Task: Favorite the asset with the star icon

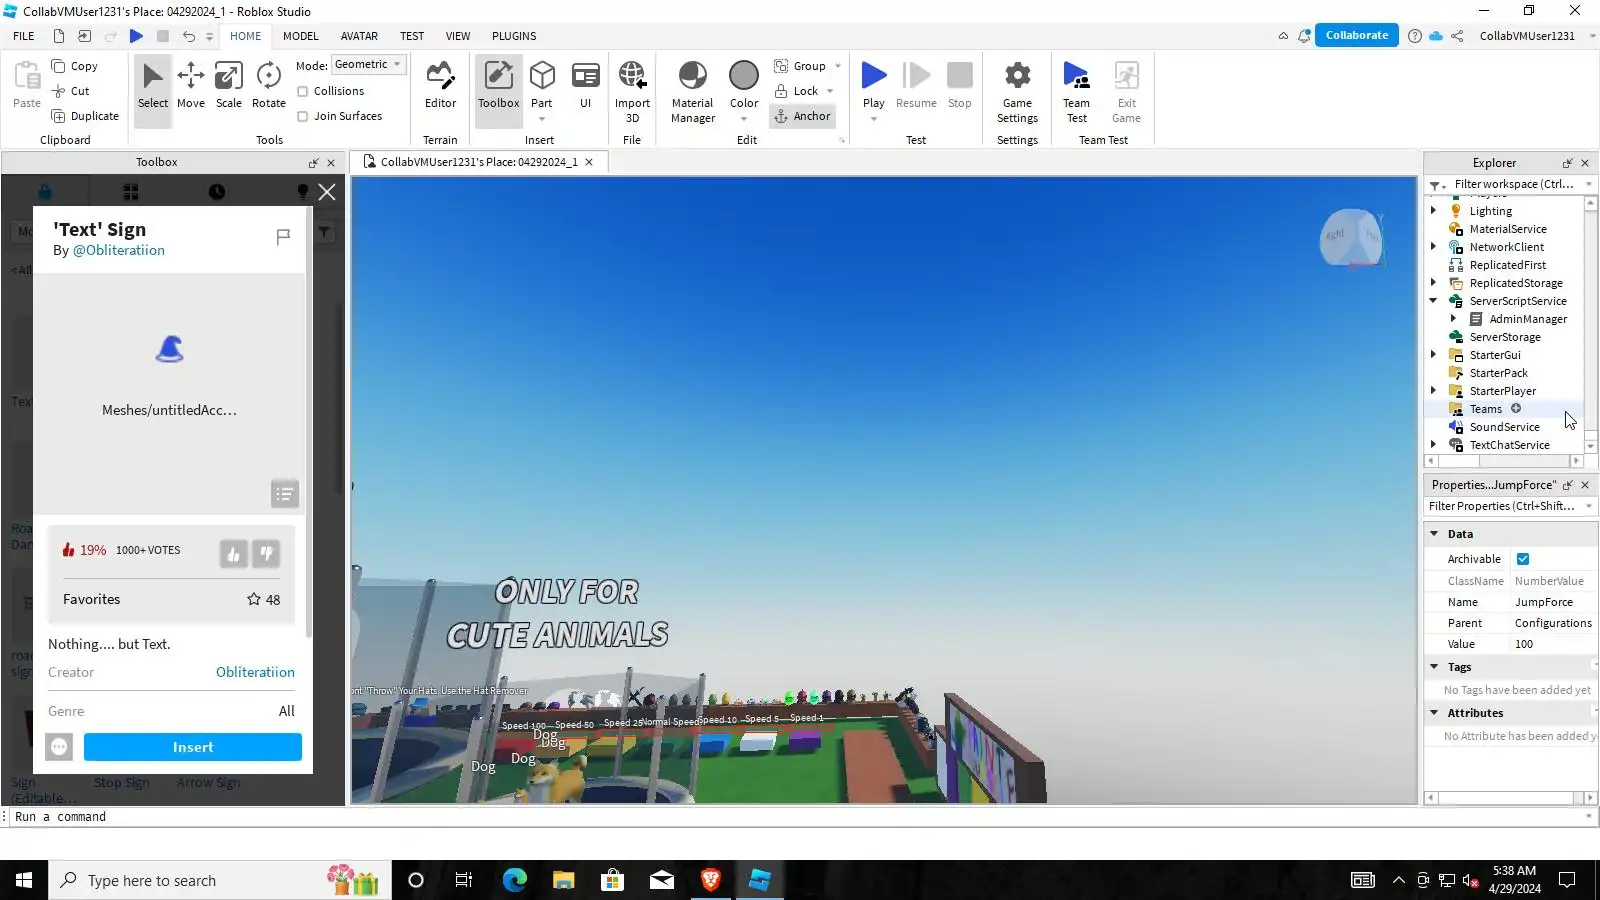Action: [254, 599]
